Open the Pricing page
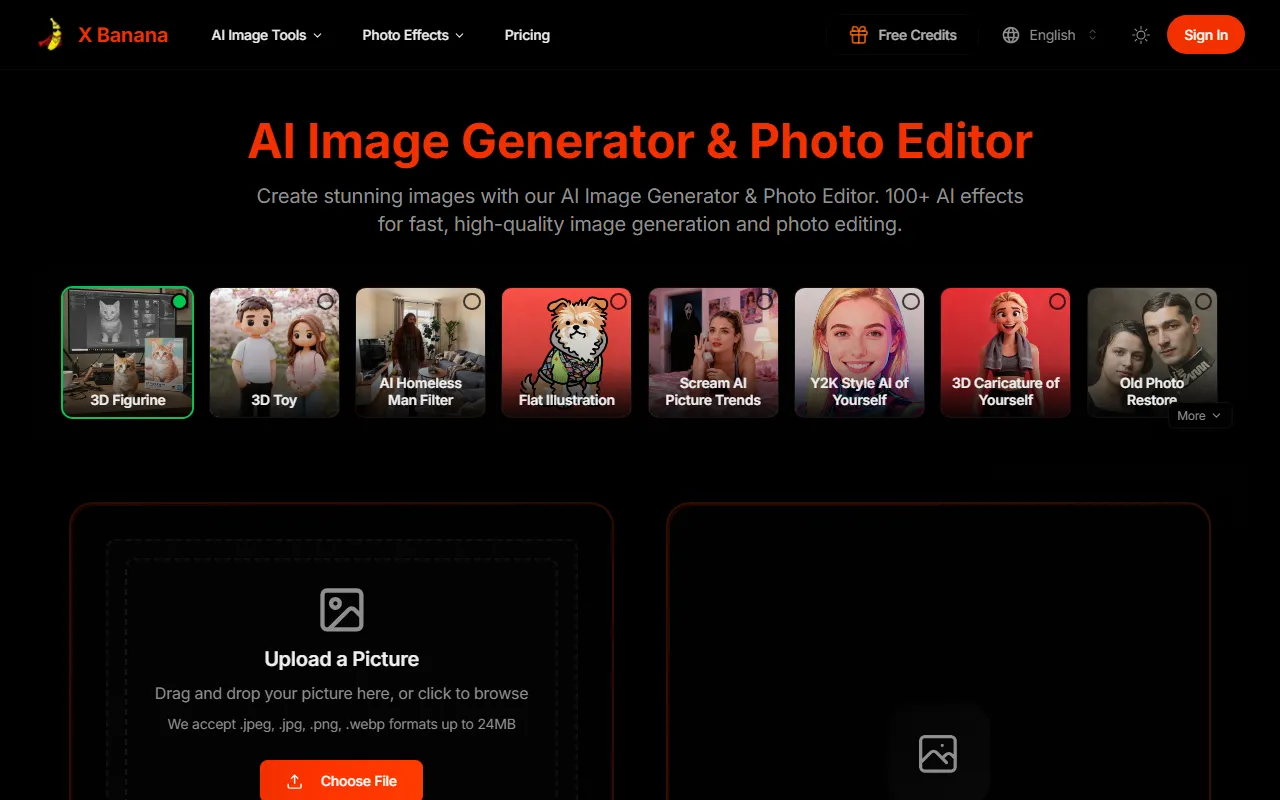Image resolution: width=1280 pixels, height=800 pixels. [527, 35]
